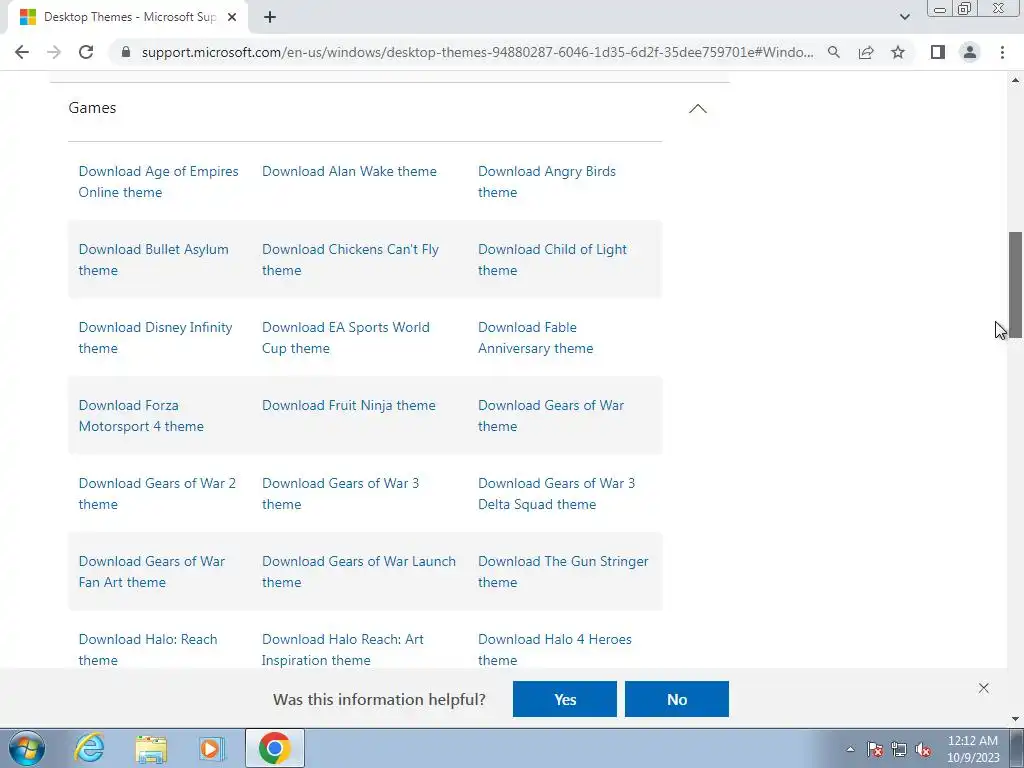Download Chickens Can't Fly theme
The width and height of the screenshot is (1024, 768).
350,259
